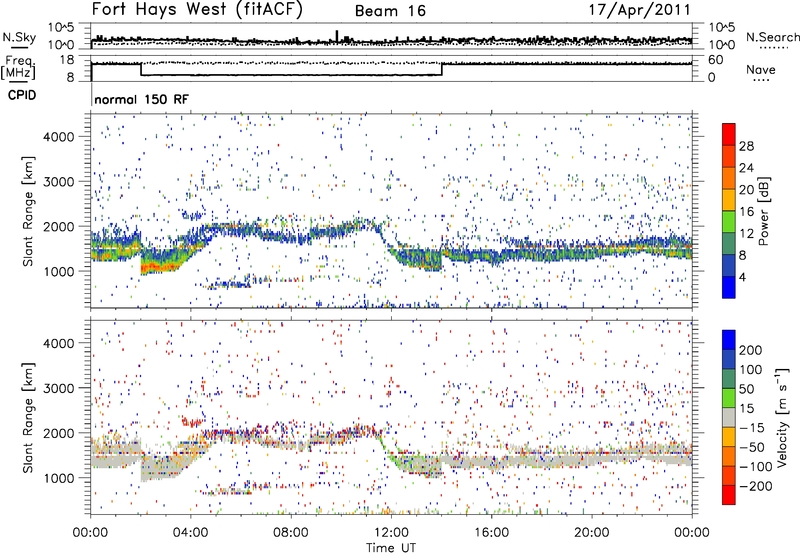Click the '4000' tick of the power panel
The width and height of the screenshot is (800, 554).
tap(58, 137)
